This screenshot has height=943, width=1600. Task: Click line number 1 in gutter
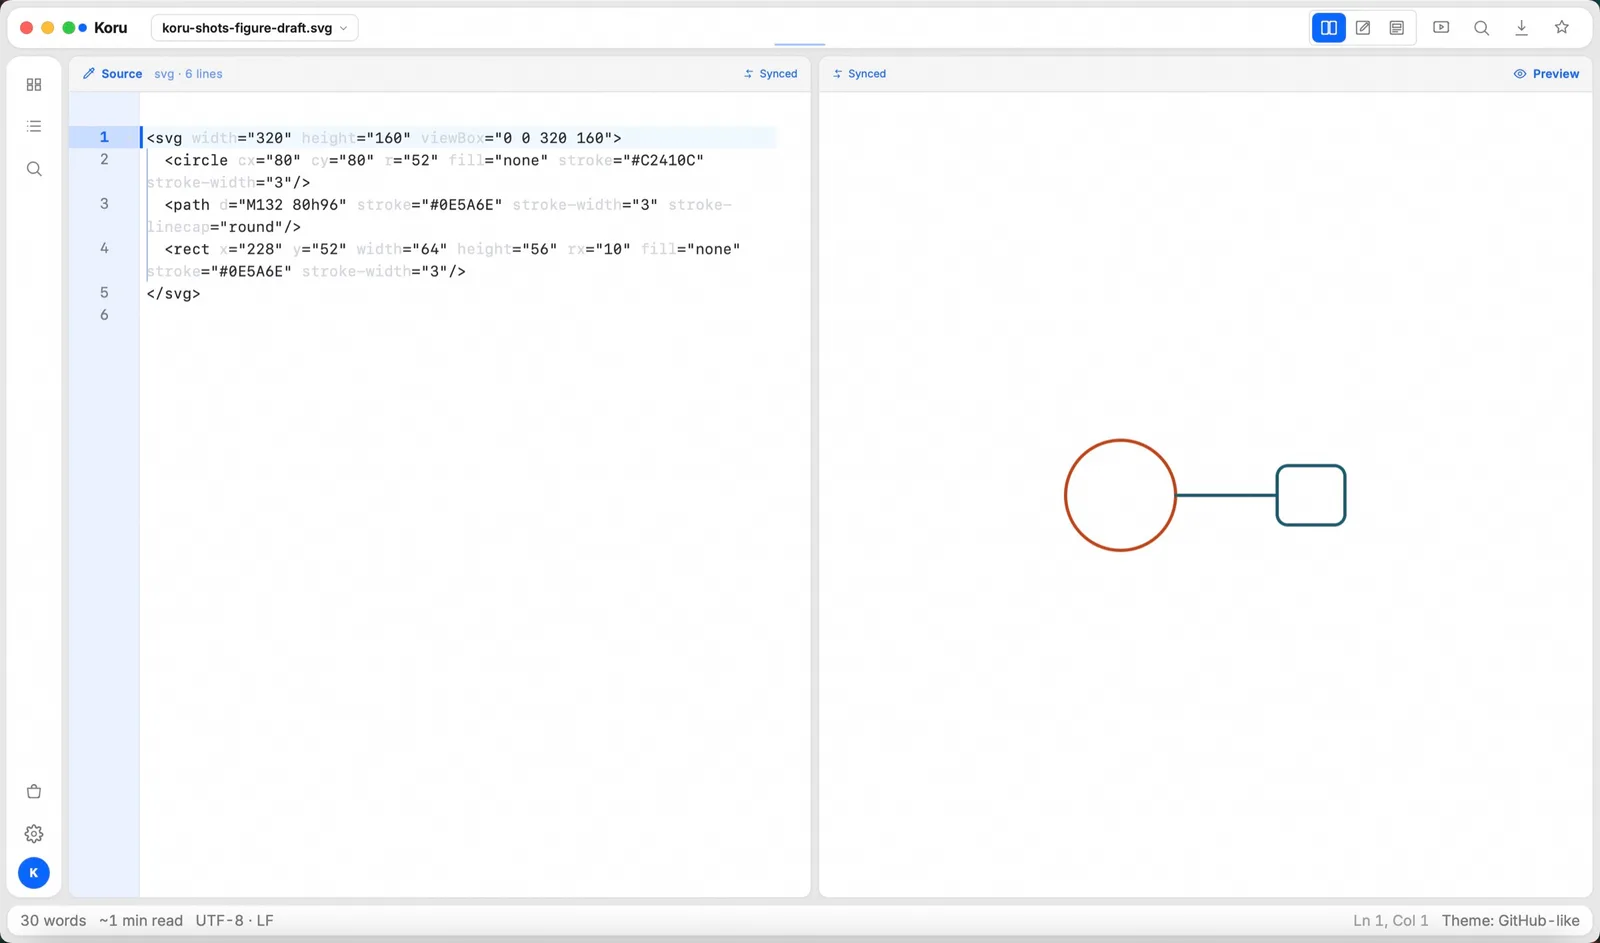[x=104, y=137]
